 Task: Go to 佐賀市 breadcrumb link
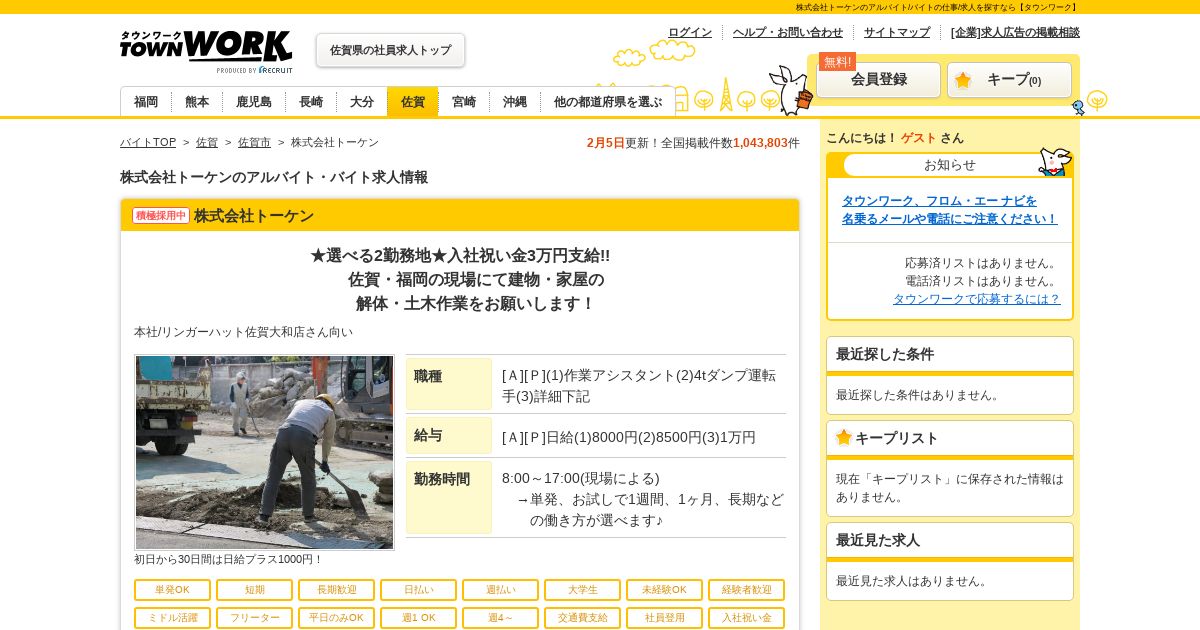click(254, 143)
